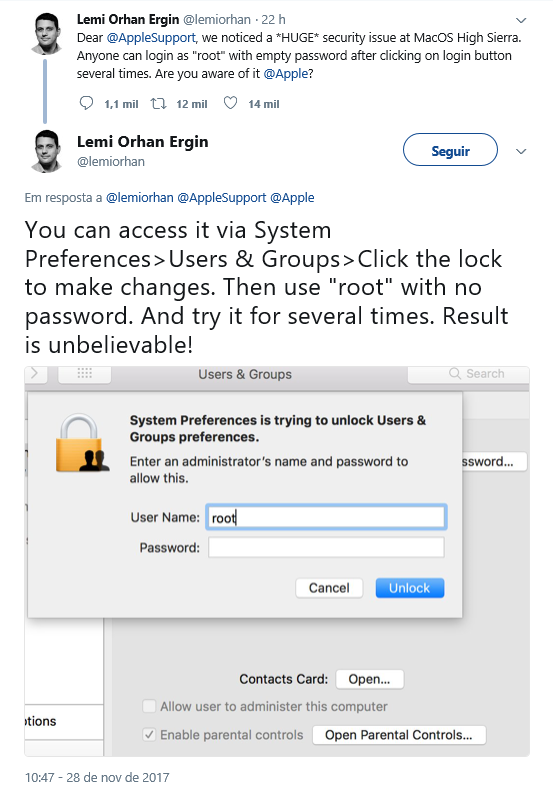Screen dimensions: 553x789
Task: Click the Contacts Card Open button
Action: coord(369,679)
